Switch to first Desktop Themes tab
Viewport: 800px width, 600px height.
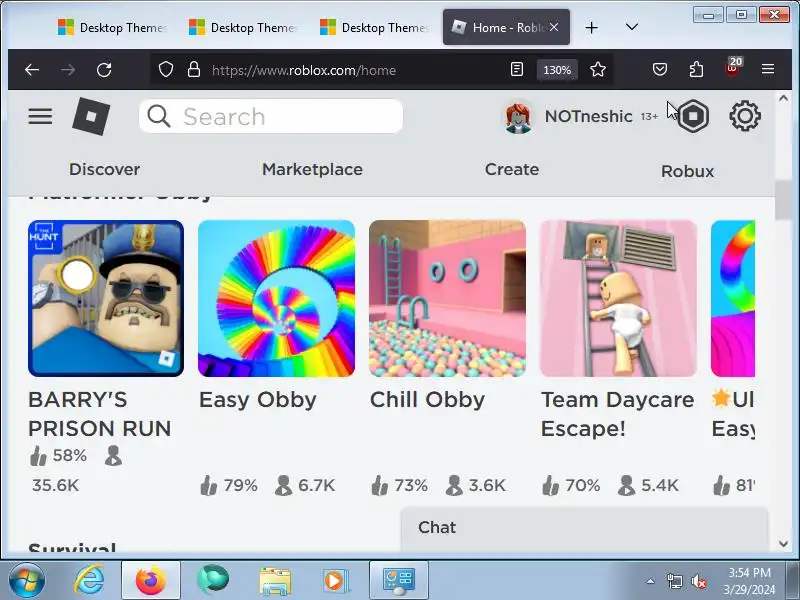[112, 27]
